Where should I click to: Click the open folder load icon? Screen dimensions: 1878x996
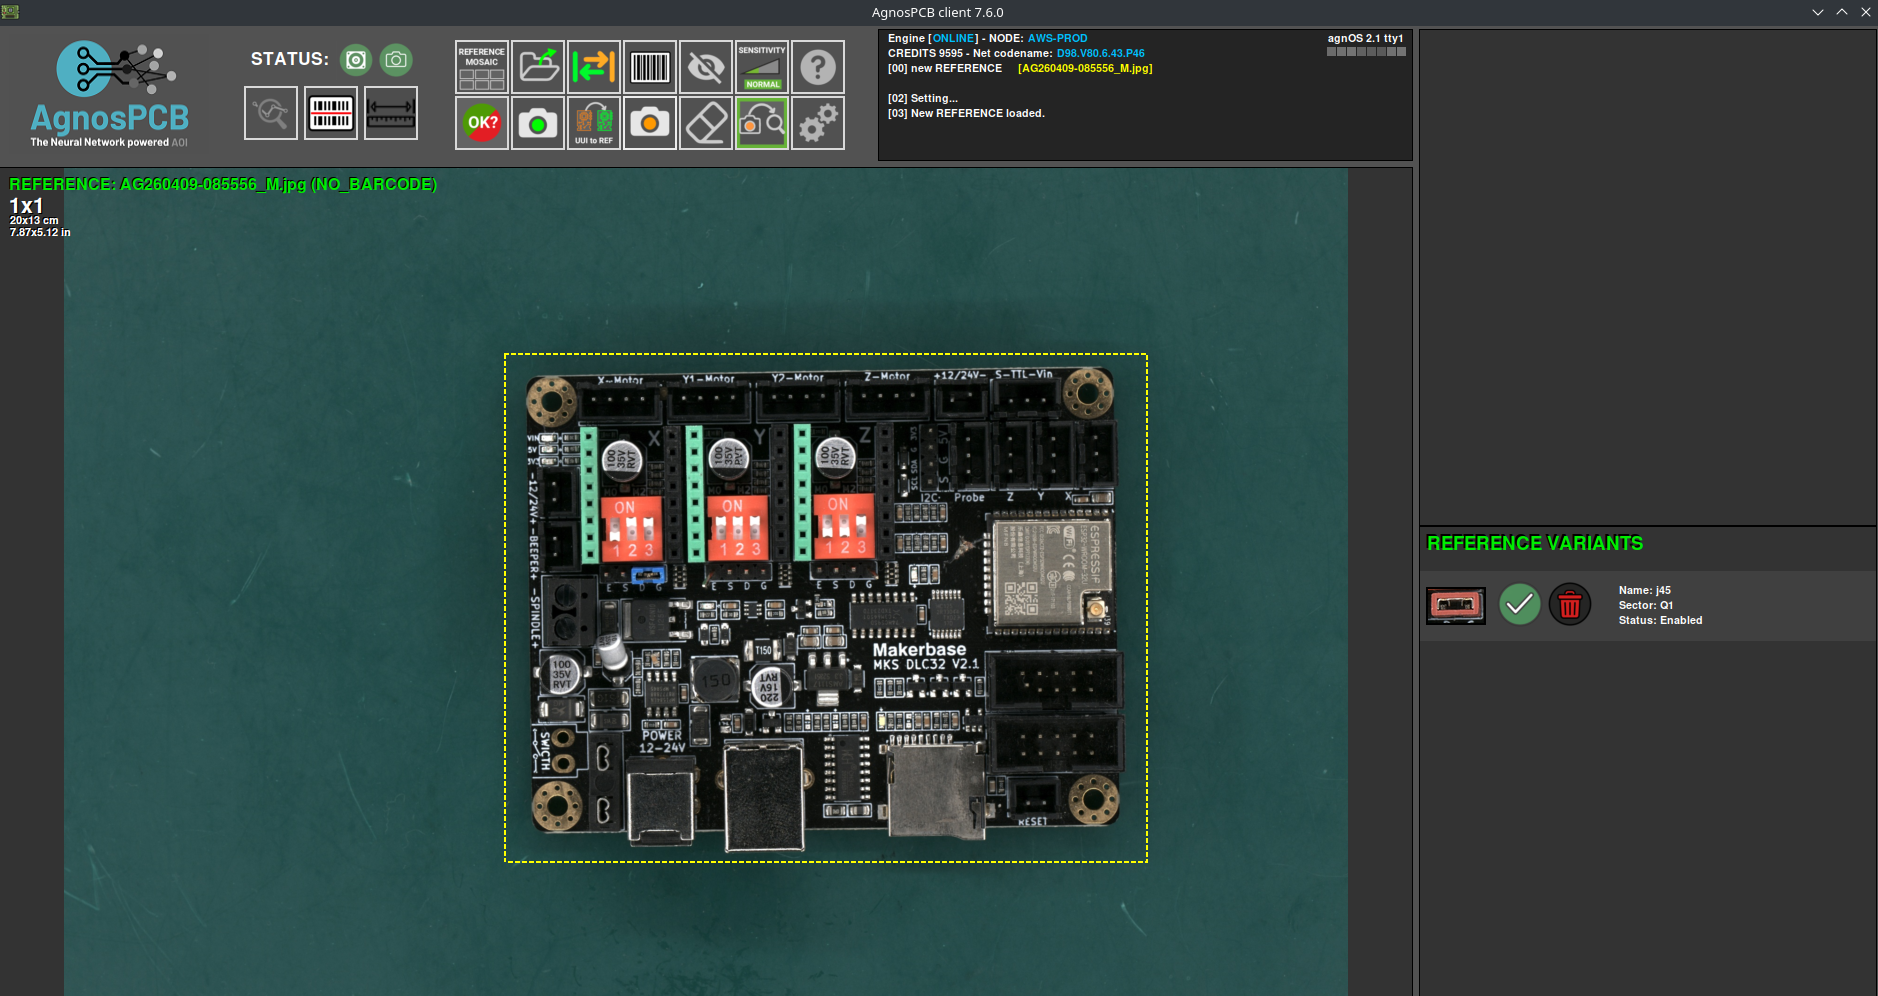coord(538,67)
